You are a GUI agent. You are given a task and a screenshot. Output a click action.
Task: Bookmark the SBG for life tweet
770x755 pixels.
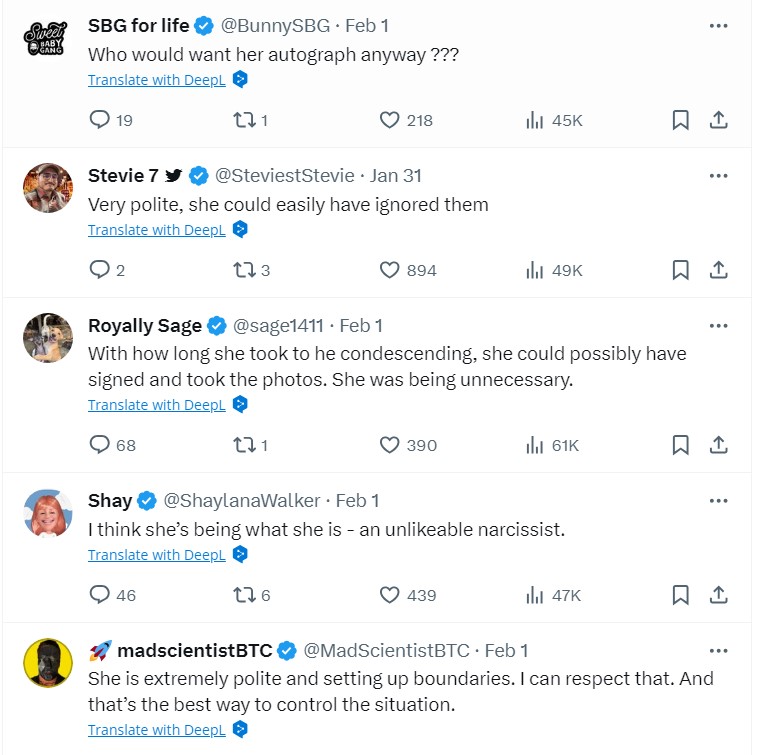click(680, 120)
